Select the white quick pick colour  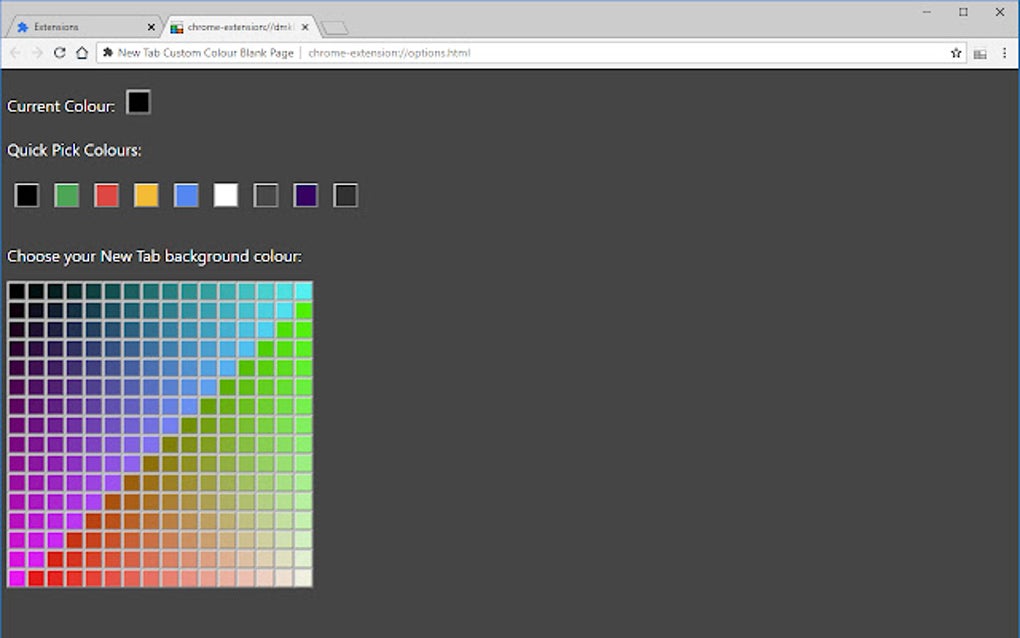point(226,195)
